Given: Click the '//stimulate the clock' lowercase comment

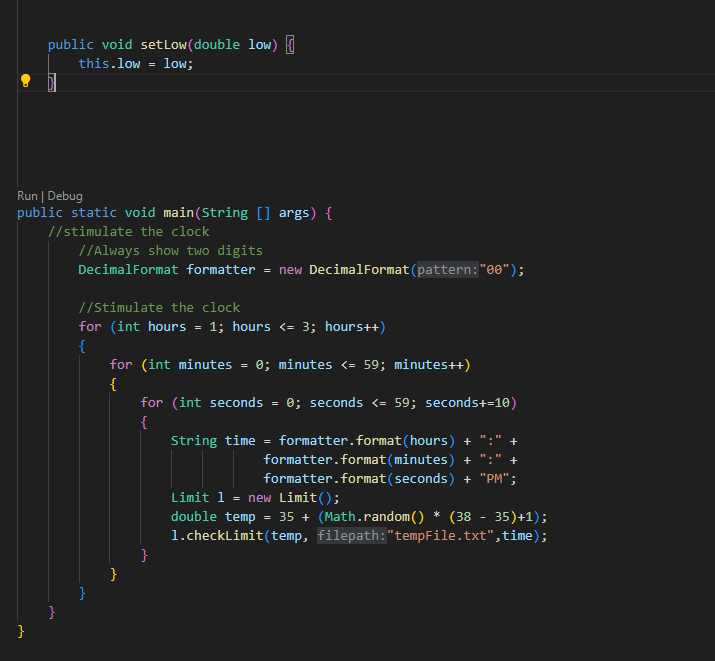Looking at the screenshot, I should (129, 232).
